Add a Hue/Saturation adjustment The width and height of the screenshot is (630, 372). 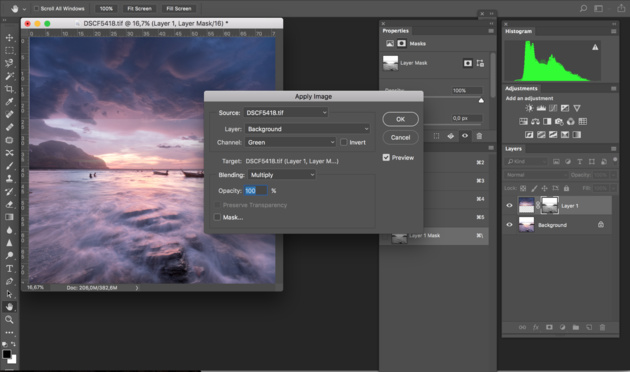(x=523, y=121)
